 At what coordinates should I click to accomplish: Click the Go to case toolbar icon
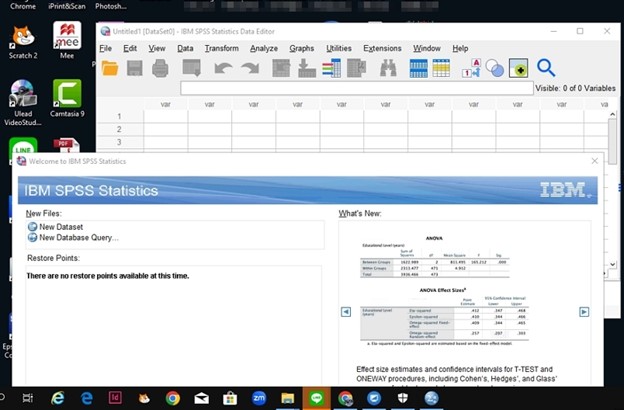point(281,68)
